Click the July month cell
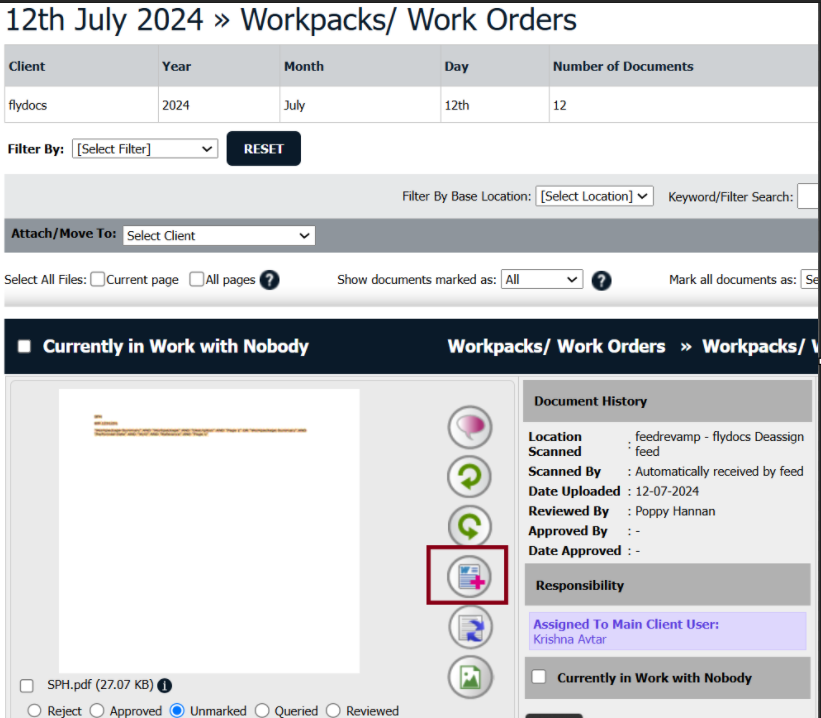 (x=360, y=105)
